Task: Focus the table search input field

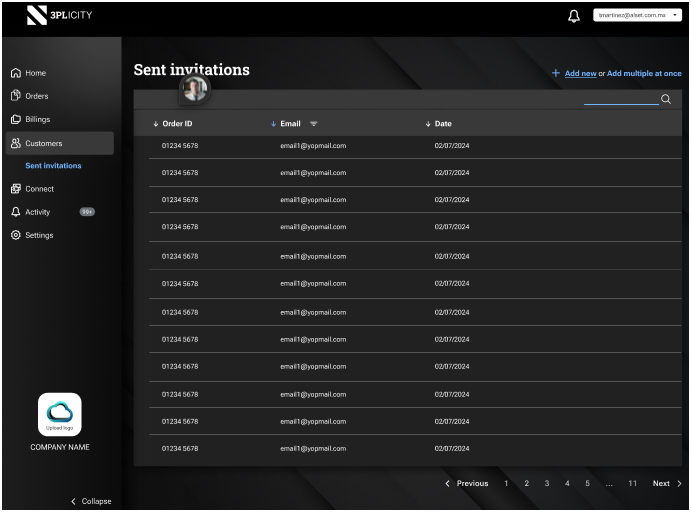Action: pos(621,99)
